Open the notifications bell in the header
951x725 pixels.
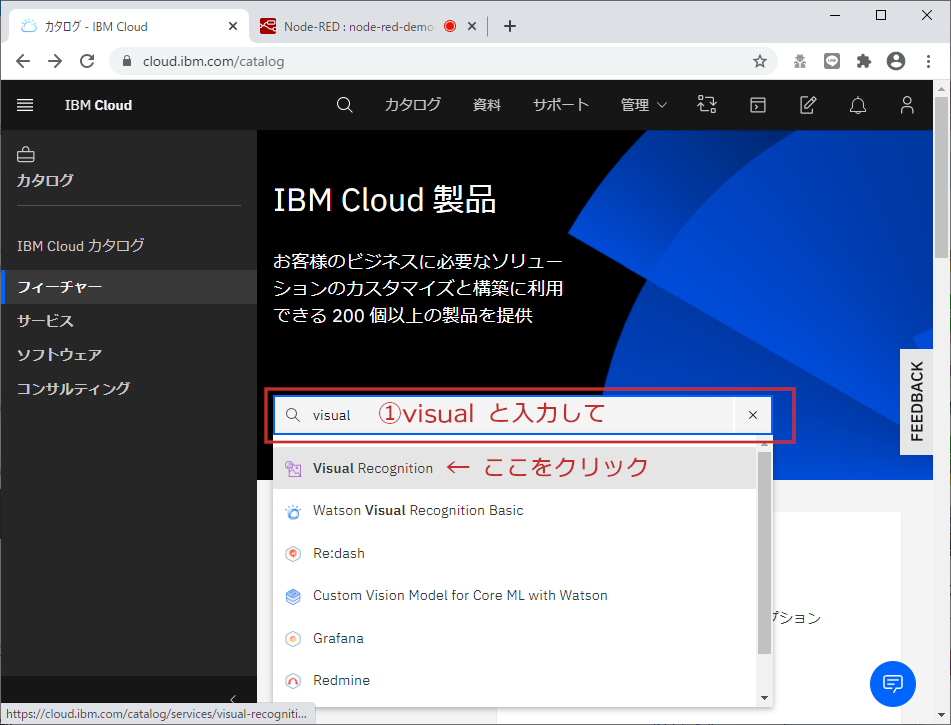pyautogui.click(x=857, y=104)
